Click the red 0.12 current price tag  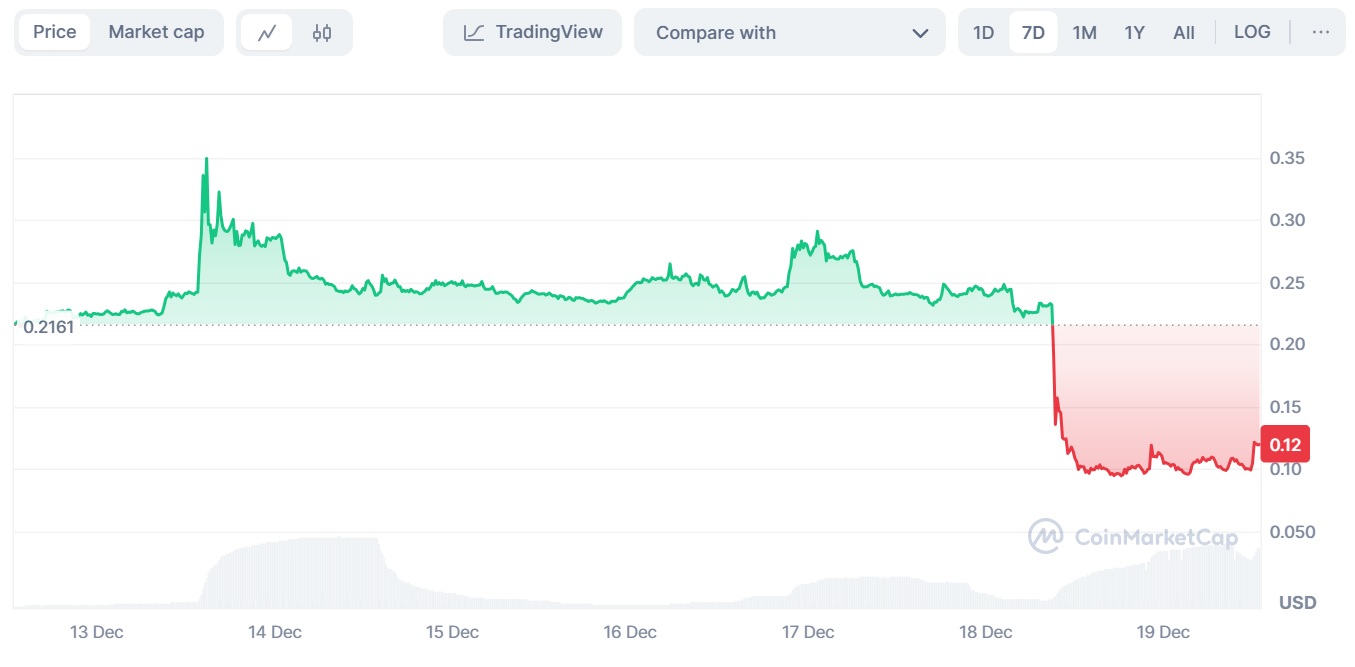tap(1285, 445)
